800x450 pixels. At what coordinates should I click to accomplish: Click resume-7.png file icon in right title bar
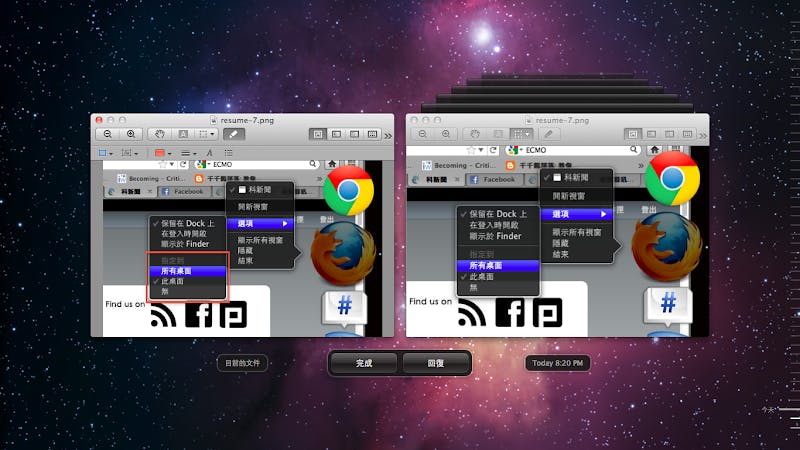point(529,120)
